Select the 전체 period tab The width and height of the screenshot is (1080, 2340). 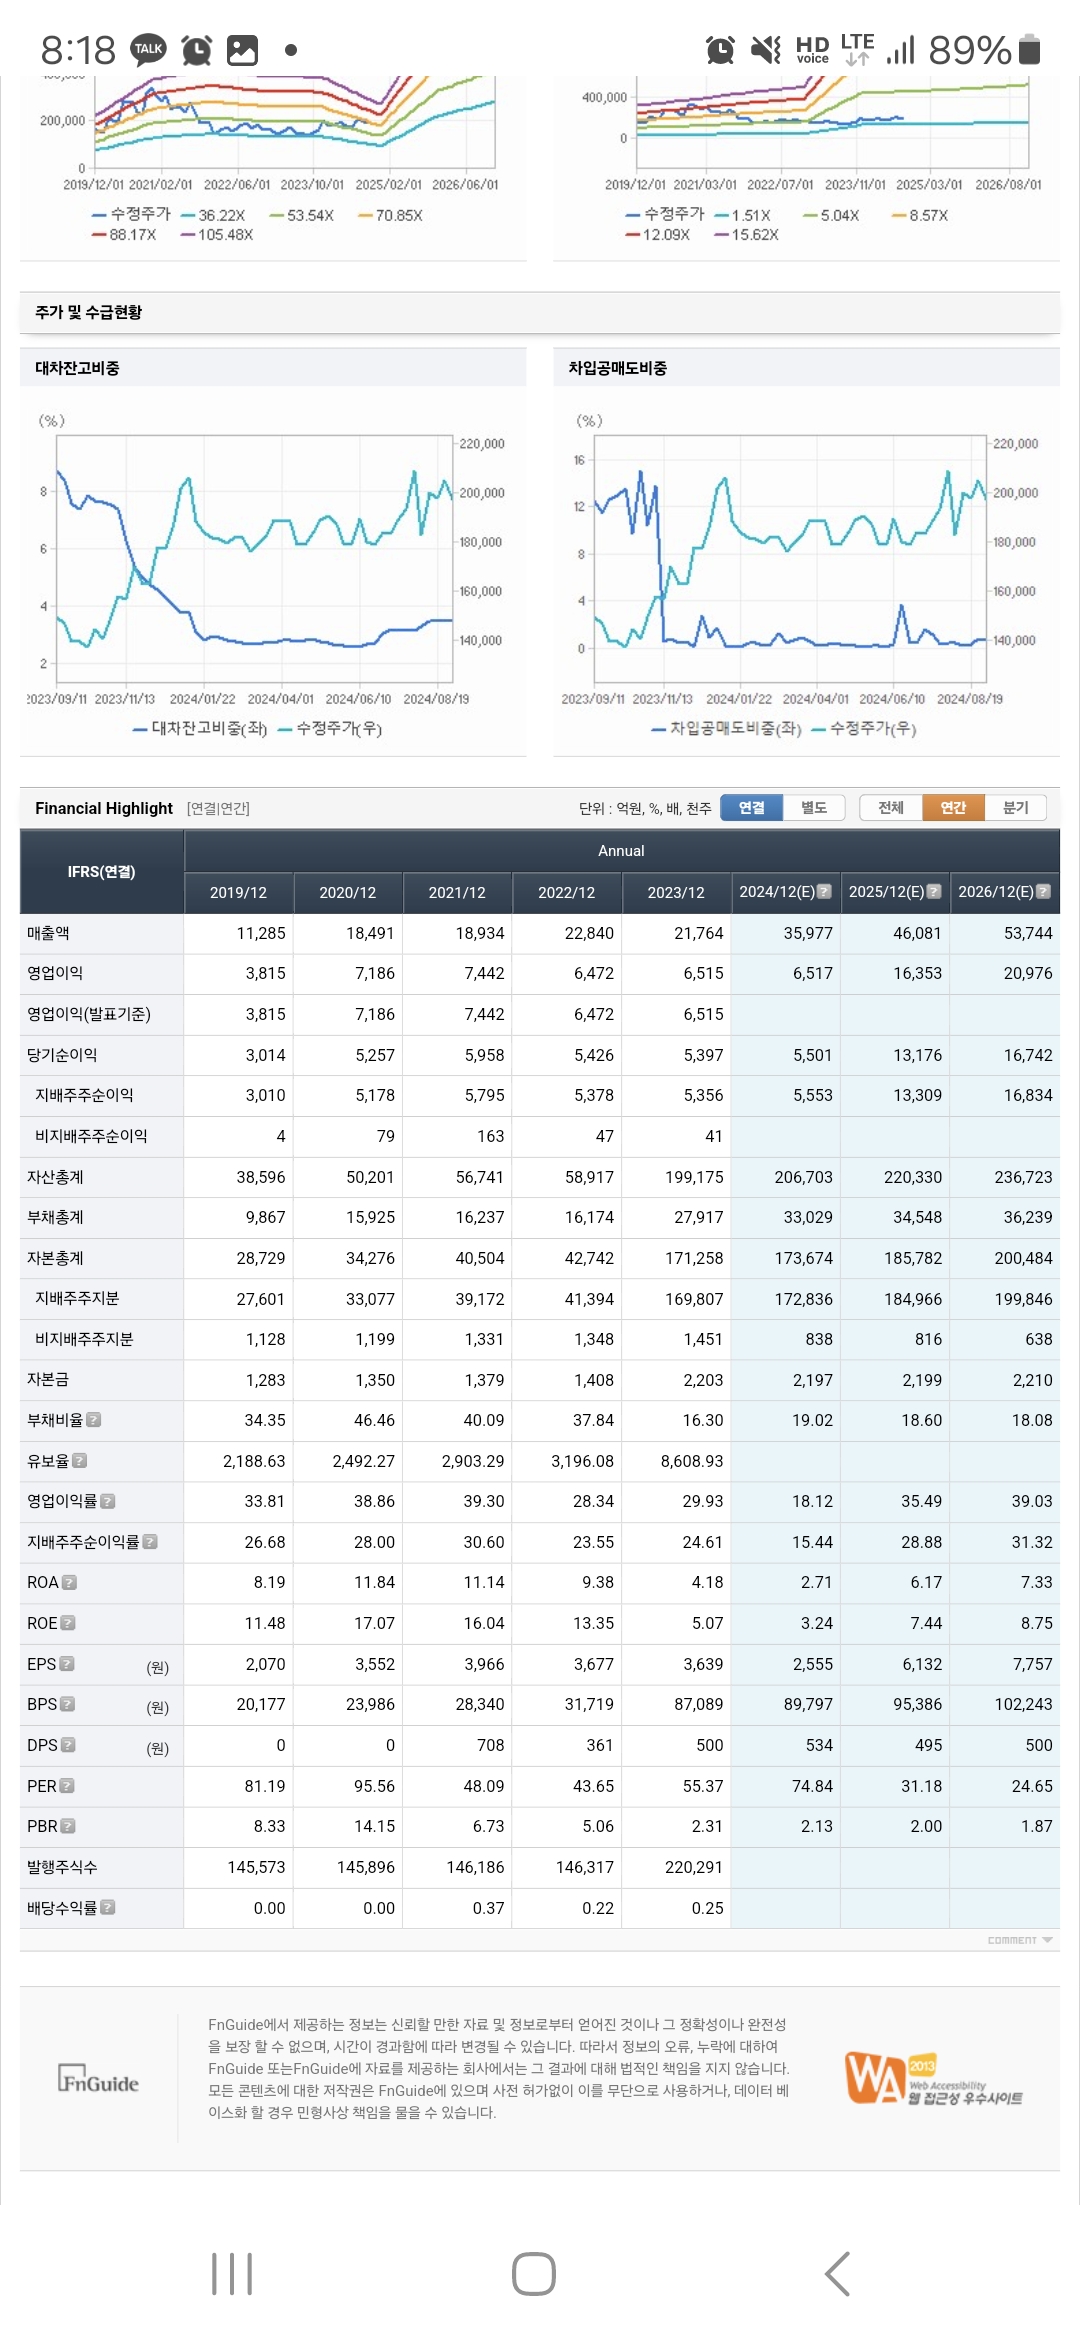tap(890, 808)
